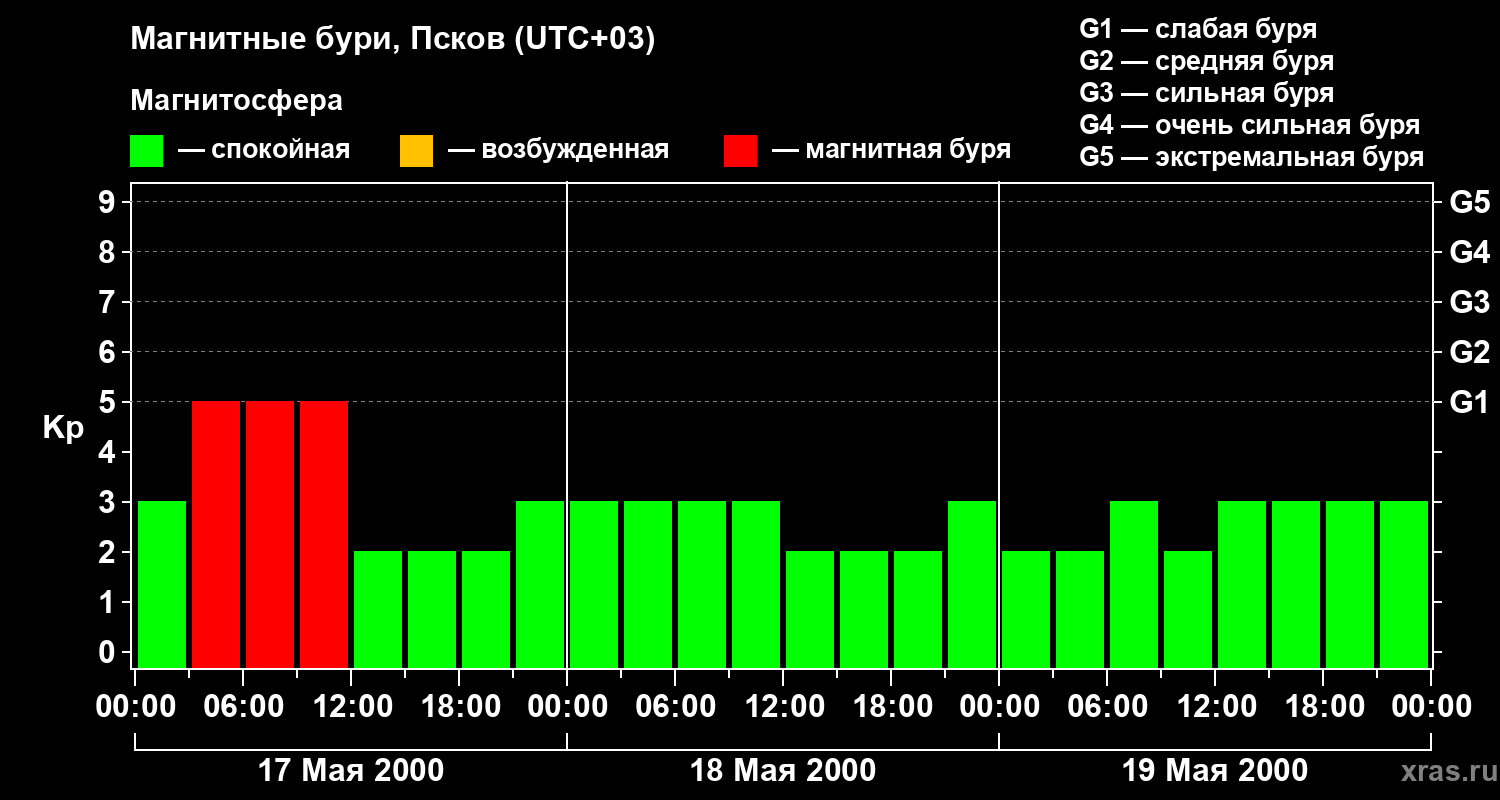
Task: Select the 'G2 — средняя буря' legend line
Action: [x=1206, y=61]
